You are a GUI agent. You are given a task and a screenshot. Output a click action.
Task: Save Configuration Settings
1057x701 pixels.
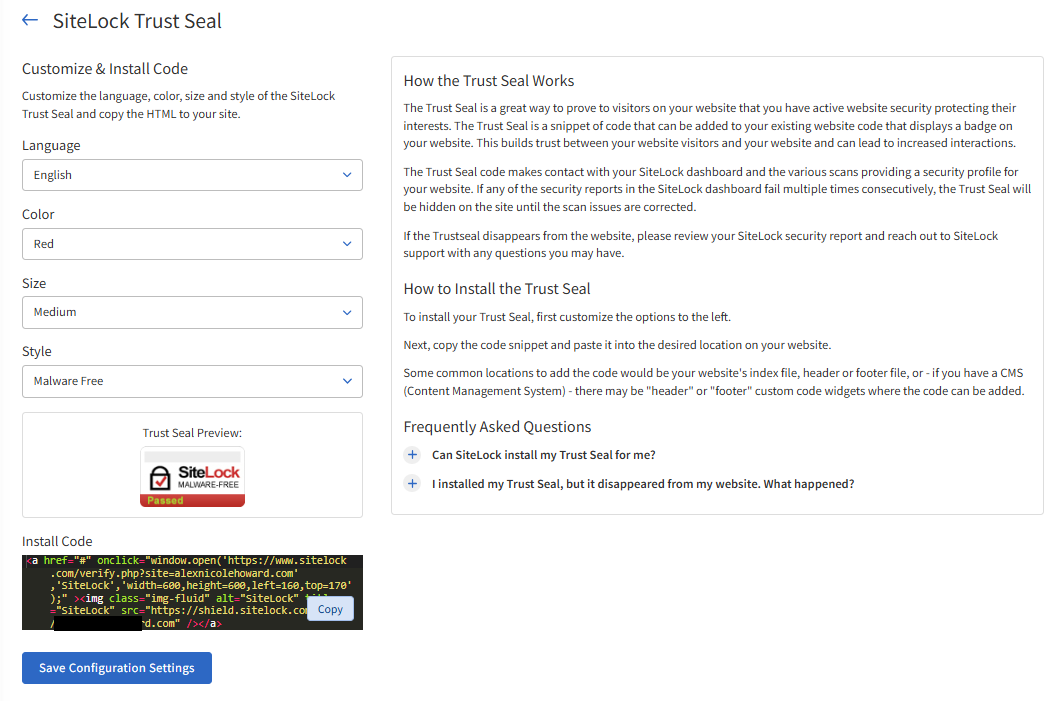(117, 668)
